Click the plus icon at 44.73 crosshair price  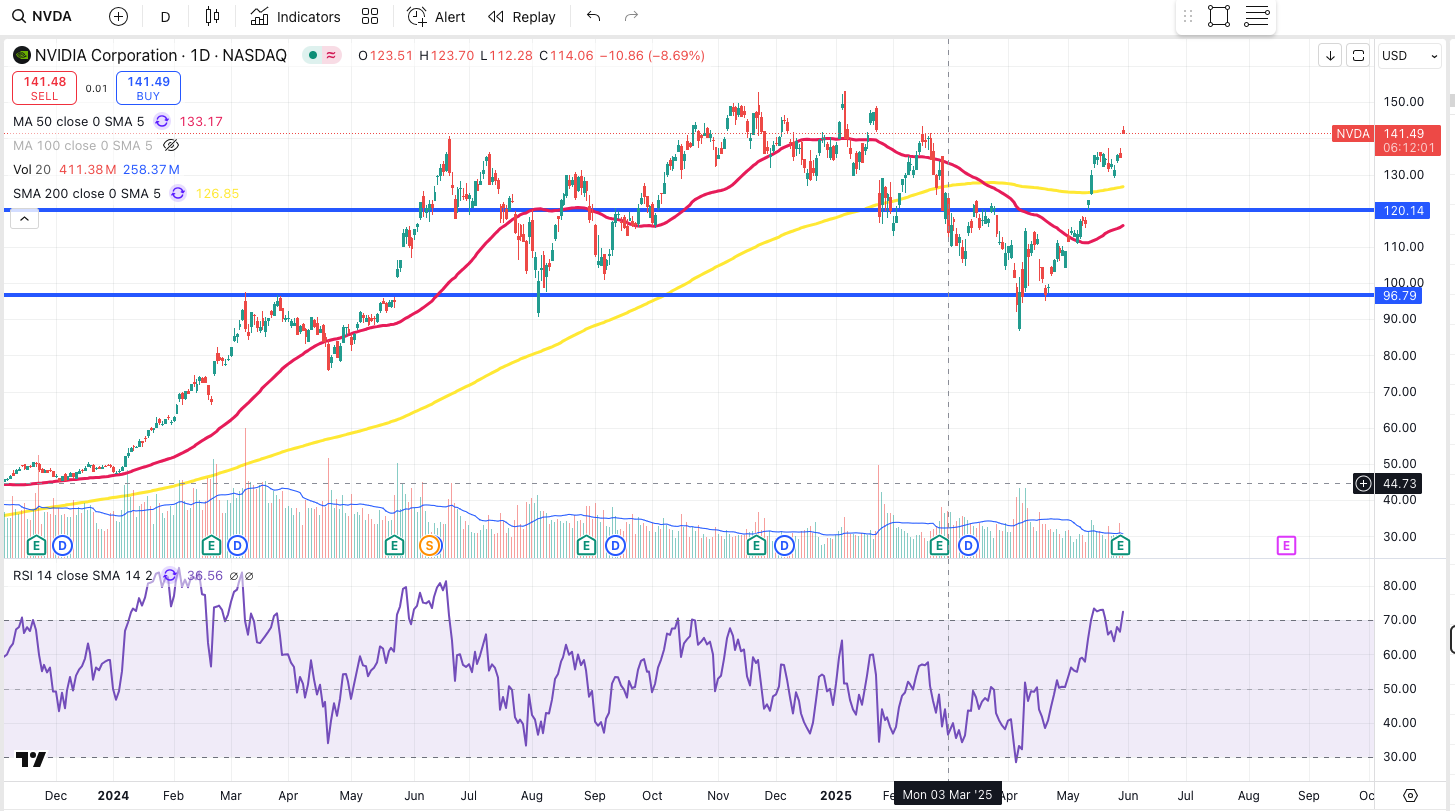[x=1364, y=484]
